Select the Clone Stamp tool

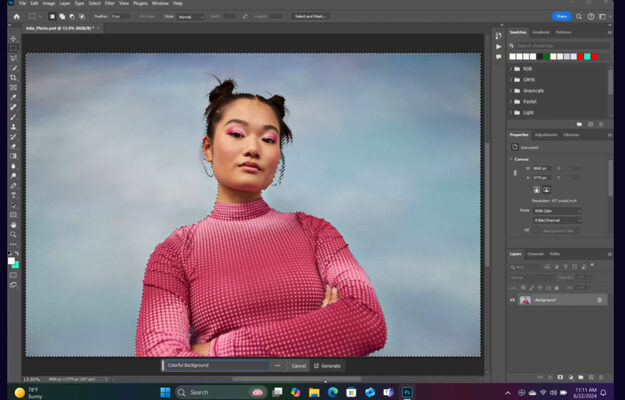coord(13,127)
